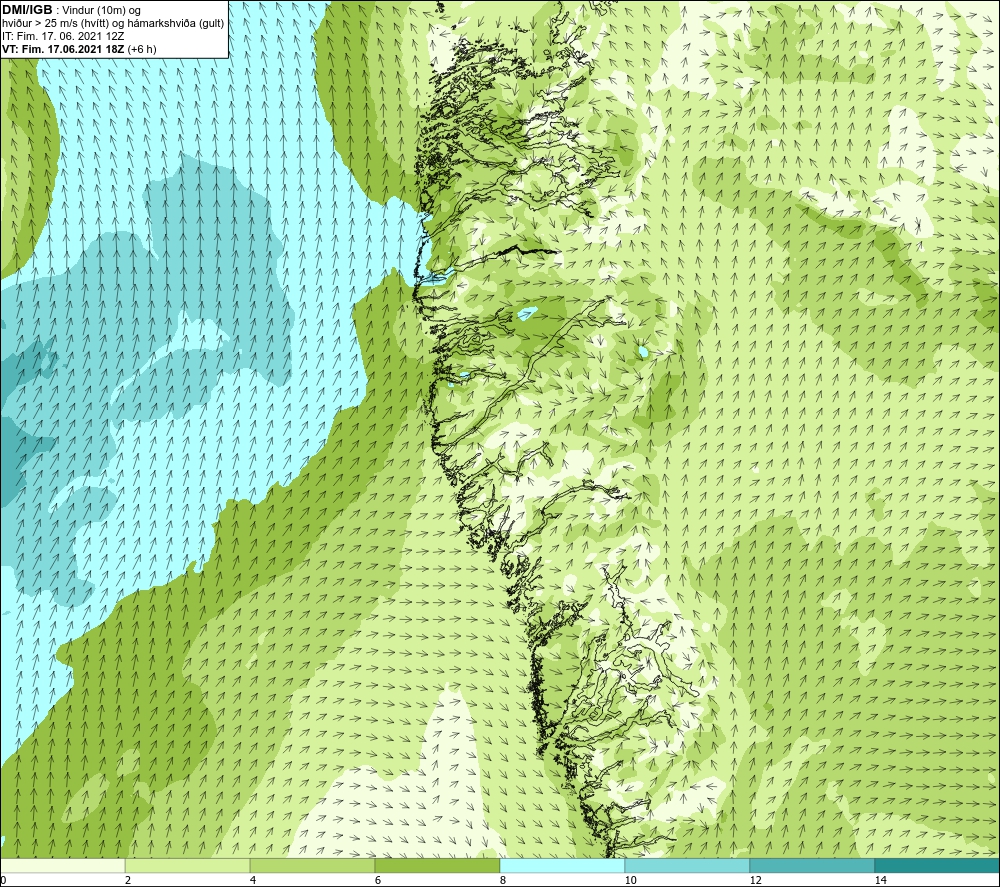Select the dark teal color segment above 14
The image size is (1000, 887).
[x=938, y=866]
